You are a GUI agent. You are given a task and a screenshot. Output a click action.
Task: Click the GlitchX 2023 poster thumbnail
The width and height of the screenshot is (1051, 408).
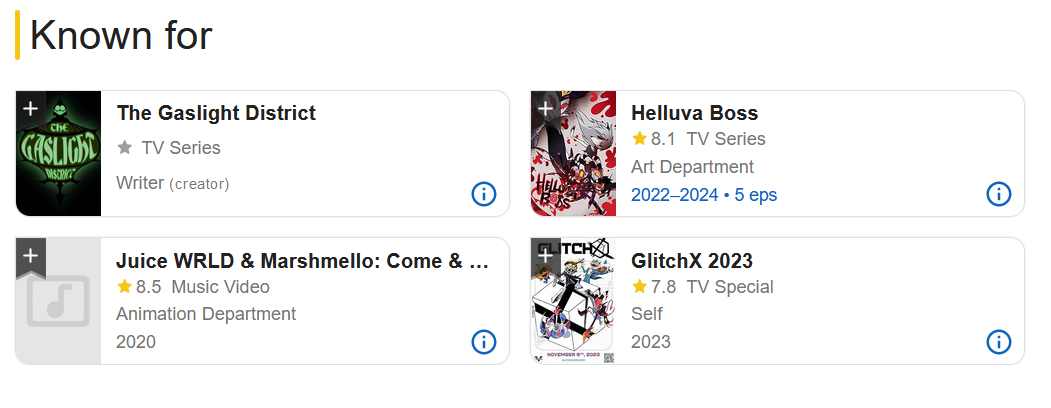[573, 301]
